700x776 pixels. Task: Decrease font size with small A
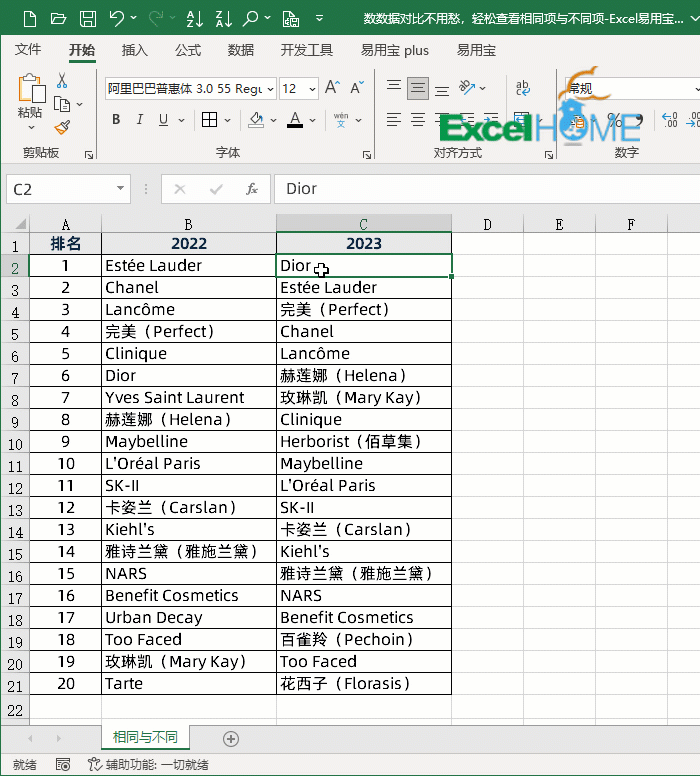357,88
